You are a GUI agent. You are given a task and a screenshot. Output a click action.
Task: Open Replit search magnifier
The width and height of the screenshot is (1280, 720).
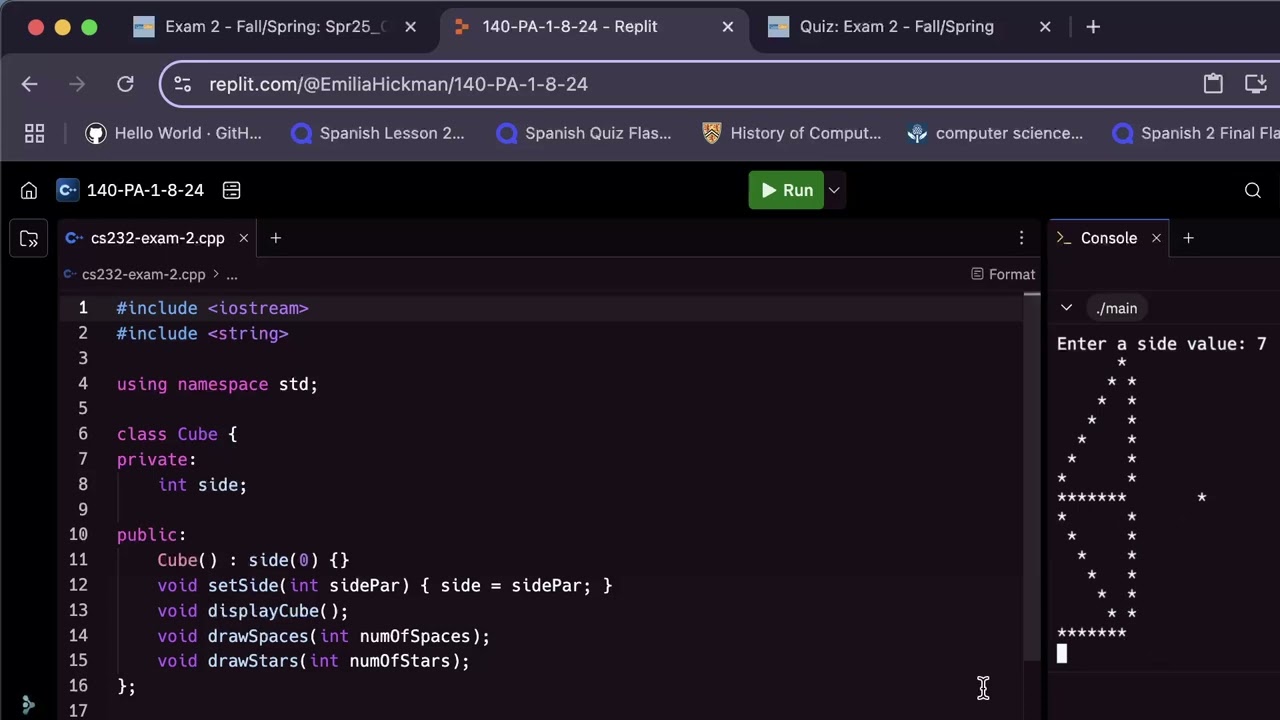click(1253, 190)
